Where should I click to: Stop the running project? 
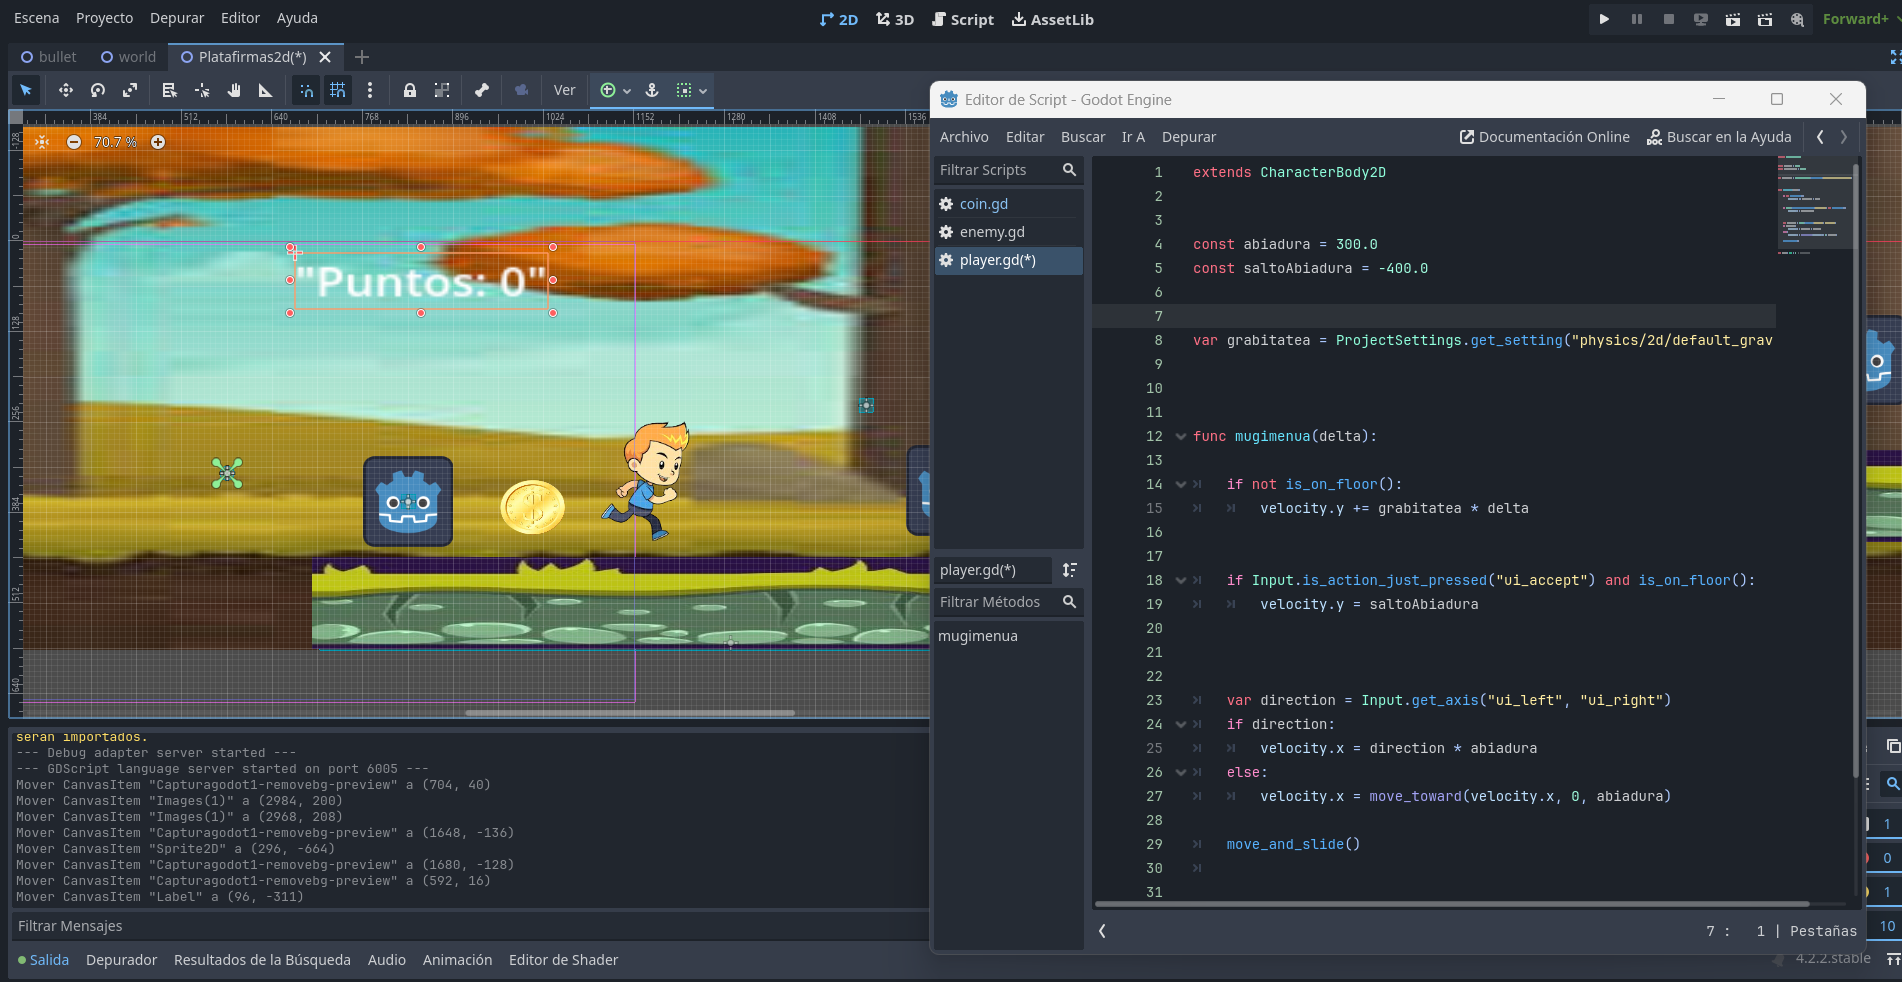coord(1669,19)
